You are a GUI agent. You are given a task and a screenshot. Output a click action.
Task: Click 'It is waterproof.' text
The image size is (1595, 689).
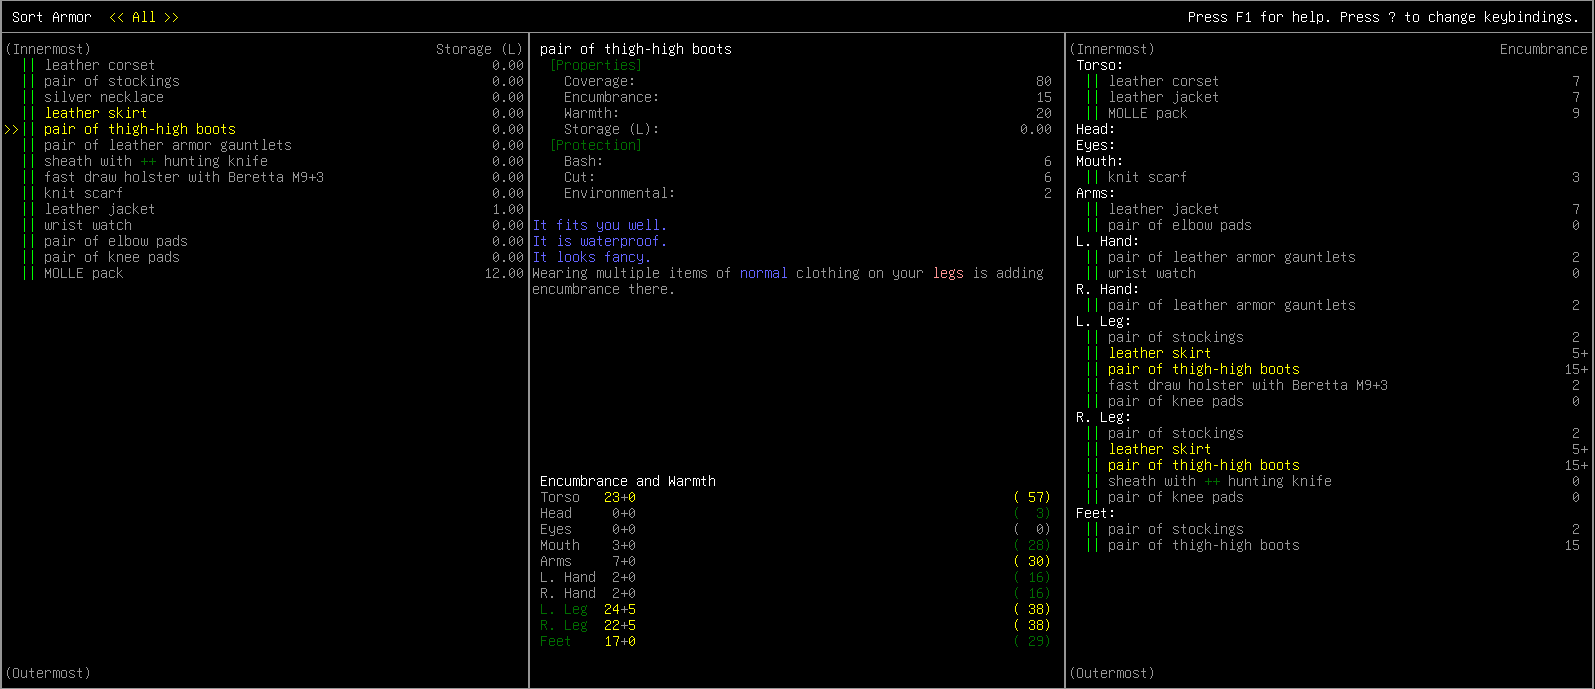click(x=600, y=241)
